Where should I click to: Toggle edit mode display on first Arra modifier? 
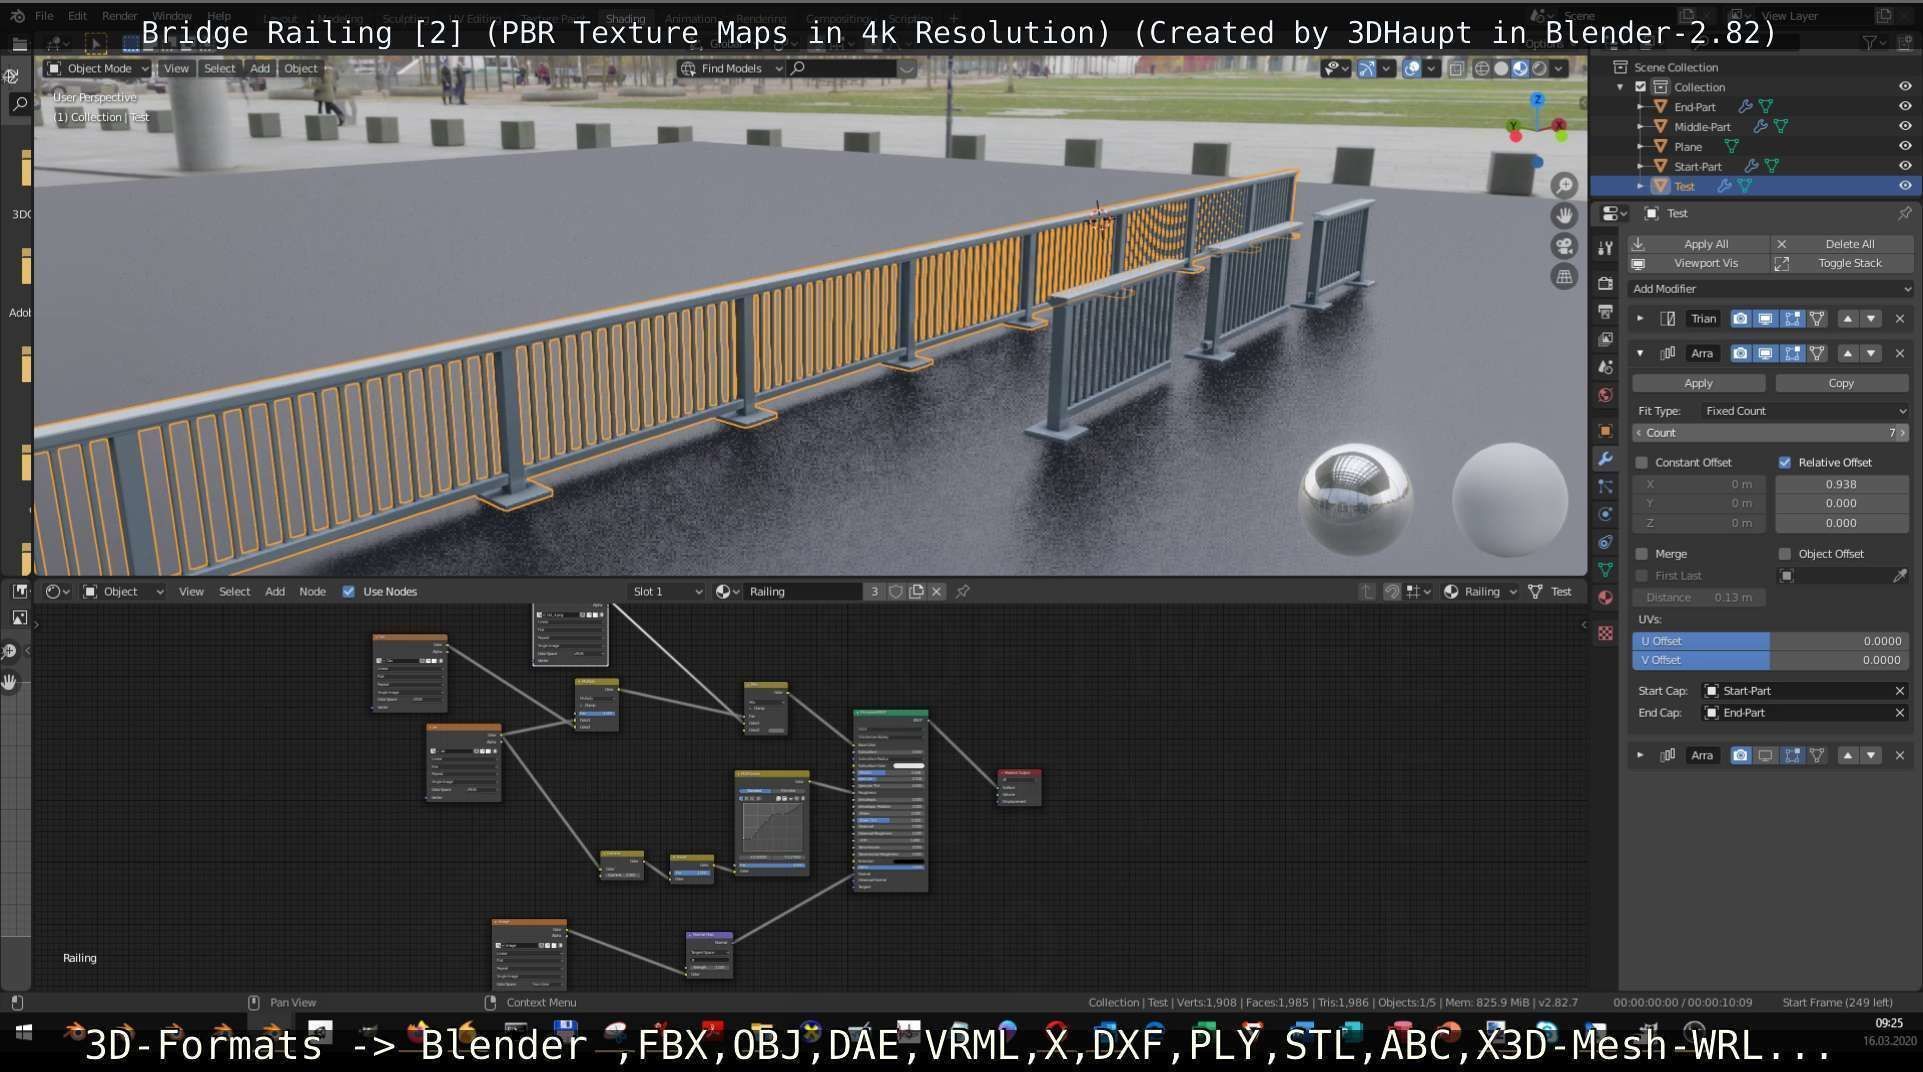coord(1792,353)
